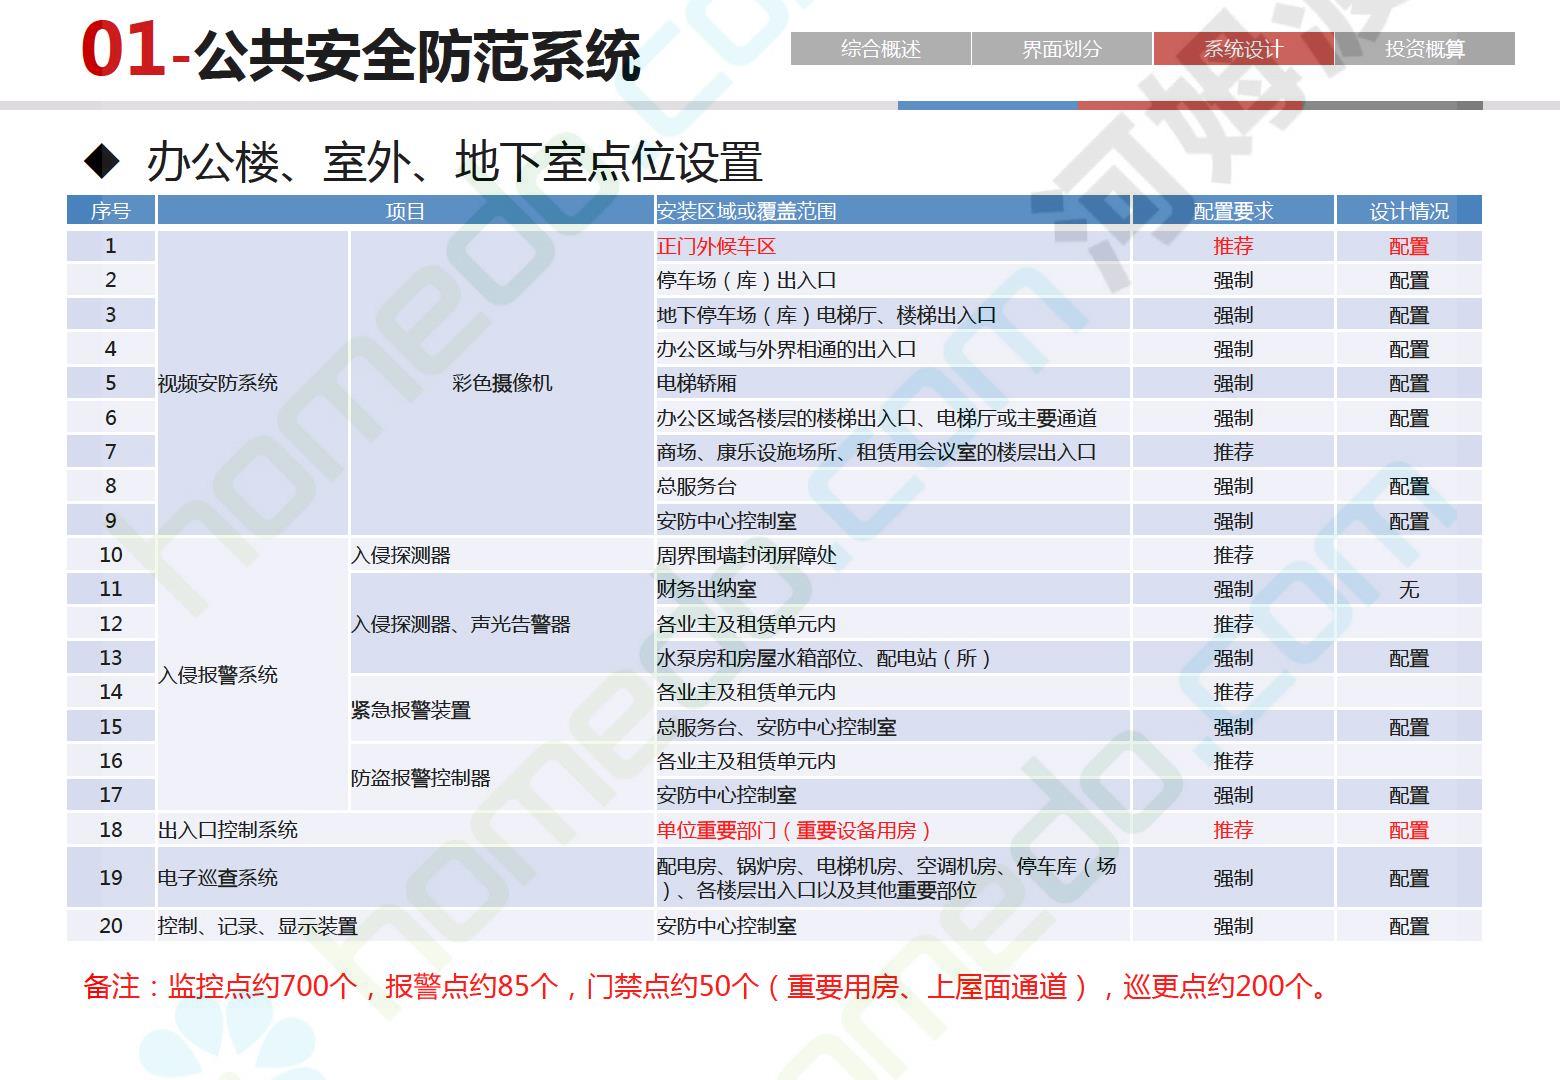Click the 视频安防系统 cell
The image size is (1560, 1080).
tap(252, 383)
